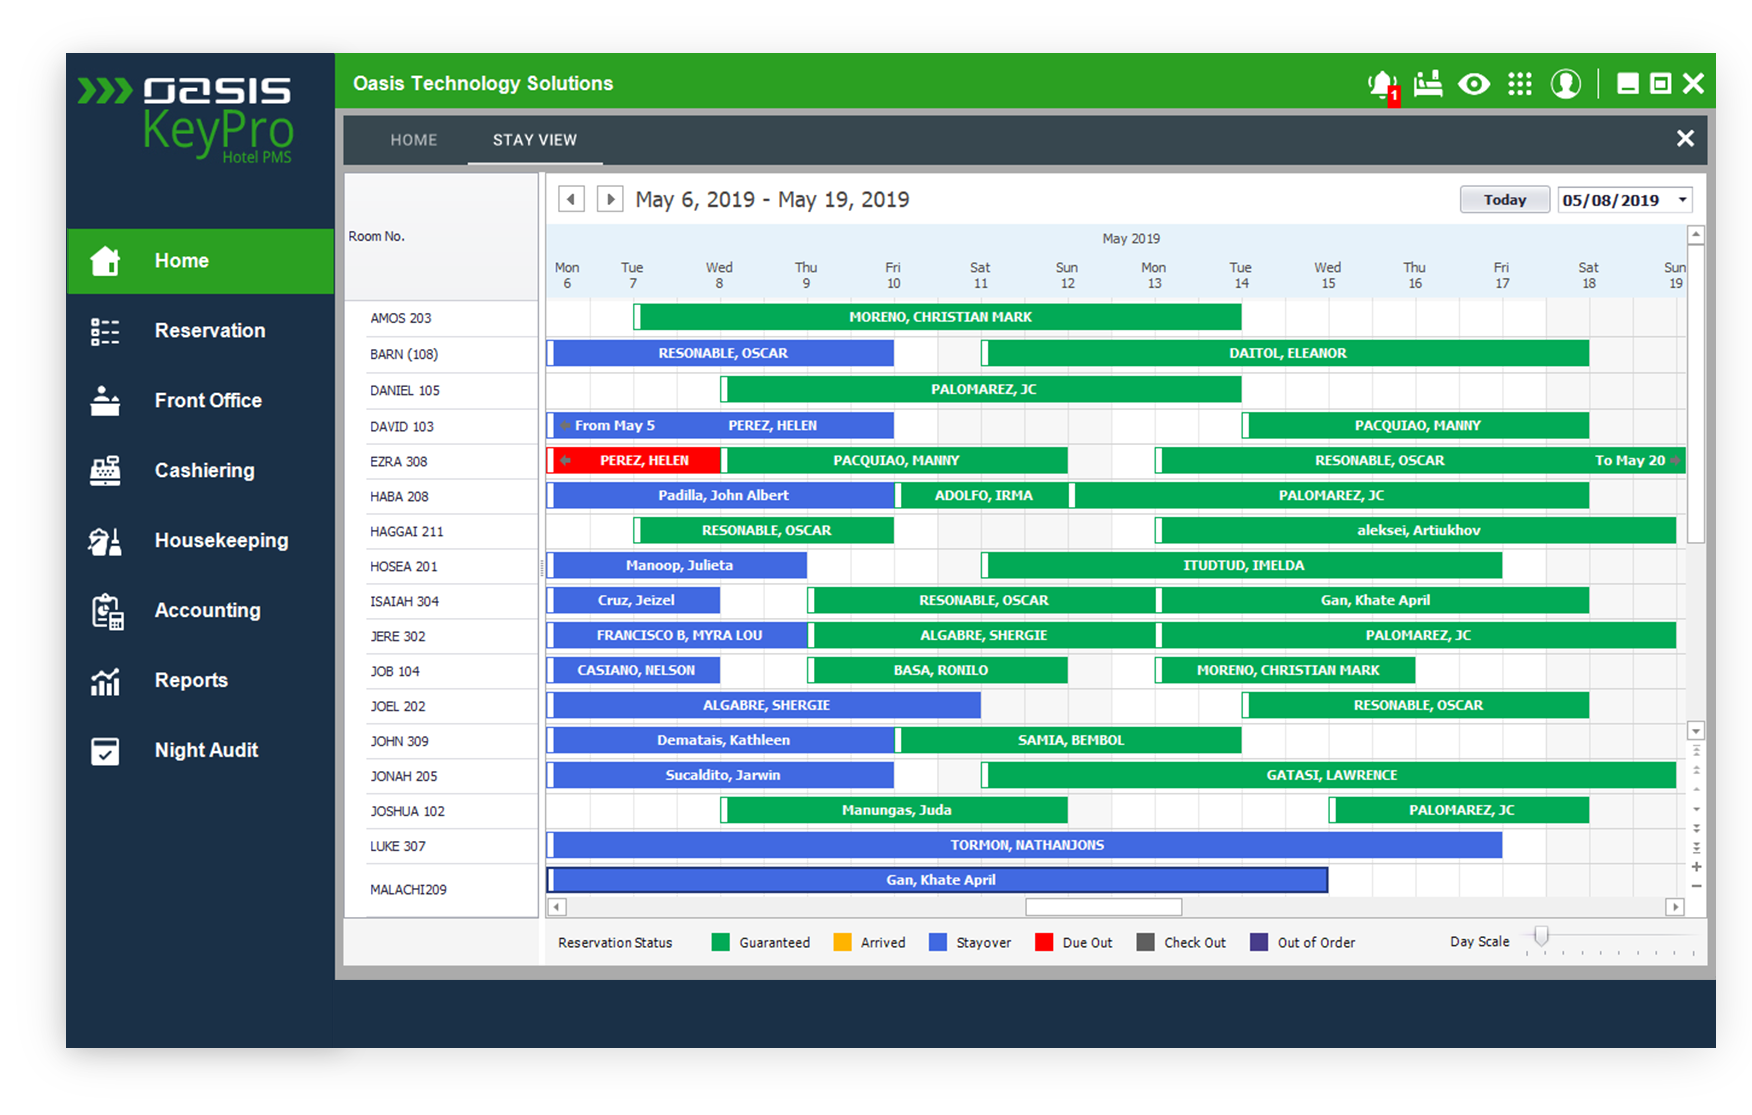Image resolution: width=1752 pixels, height=1115 pixels.
Task: Select TORMON, NATHANJONS booking in LUKE 307
Action: click(1026, 846)
